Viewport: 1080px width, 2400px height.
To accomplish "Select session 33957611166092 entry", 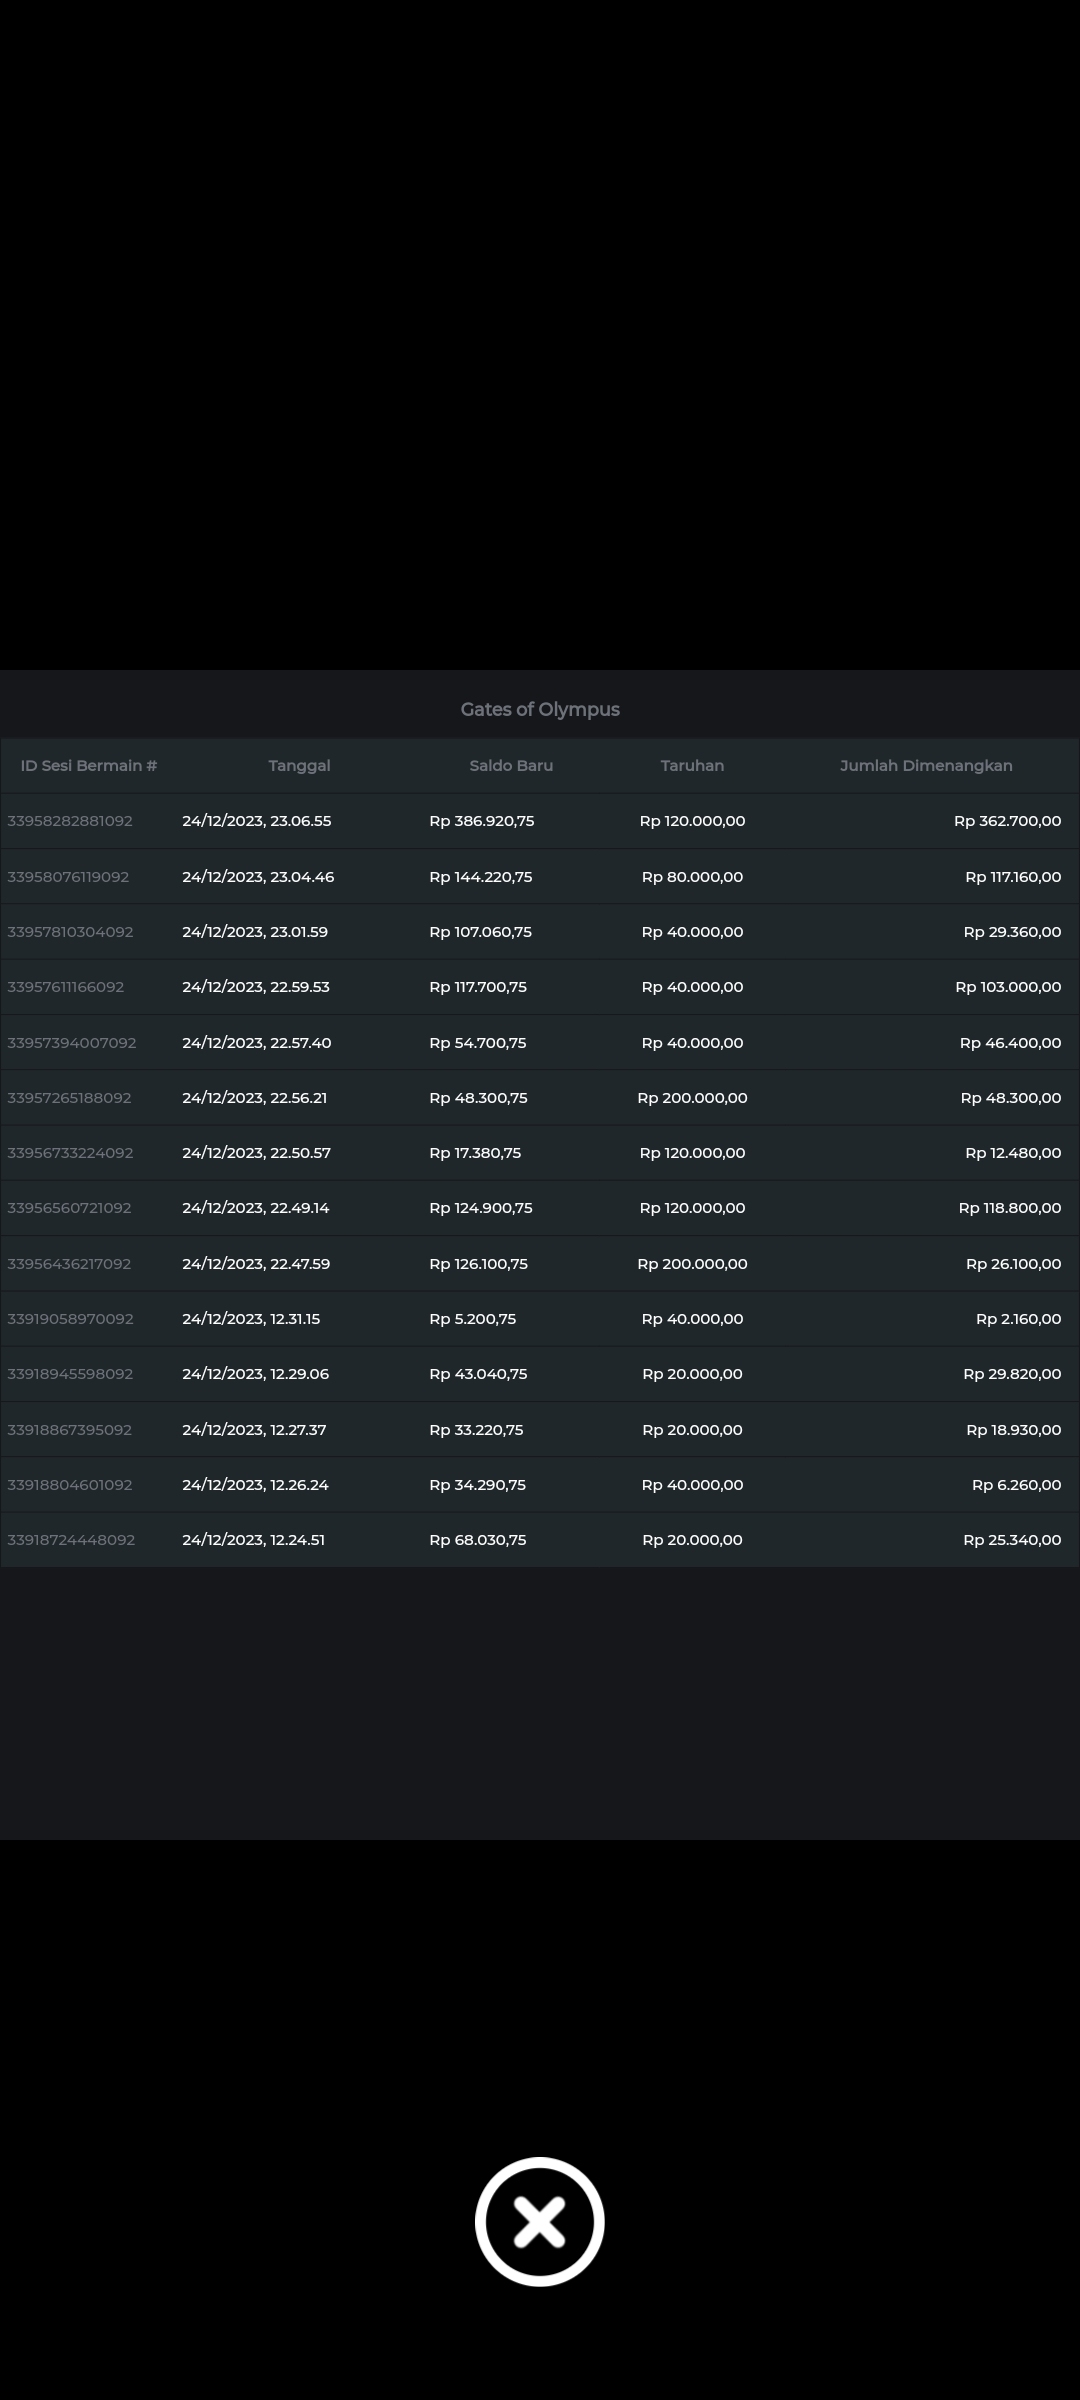I will pyautogui.click(x=66, y=987).
